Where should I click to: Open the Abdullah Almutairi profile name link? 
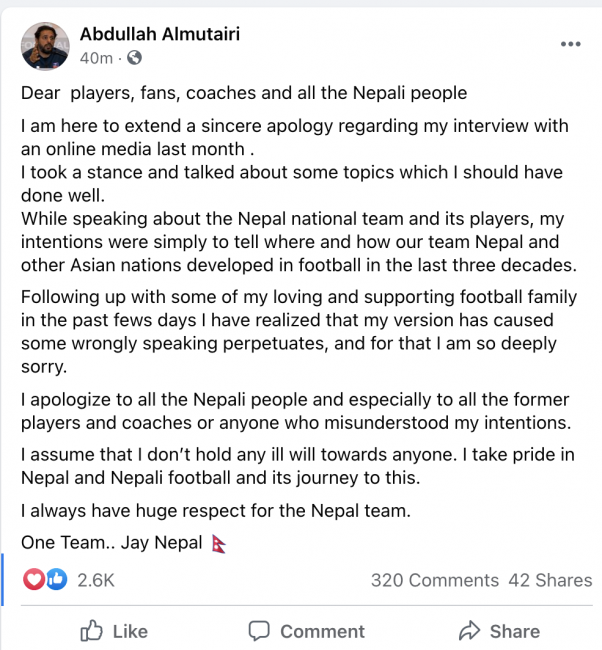tap(160, 34)
